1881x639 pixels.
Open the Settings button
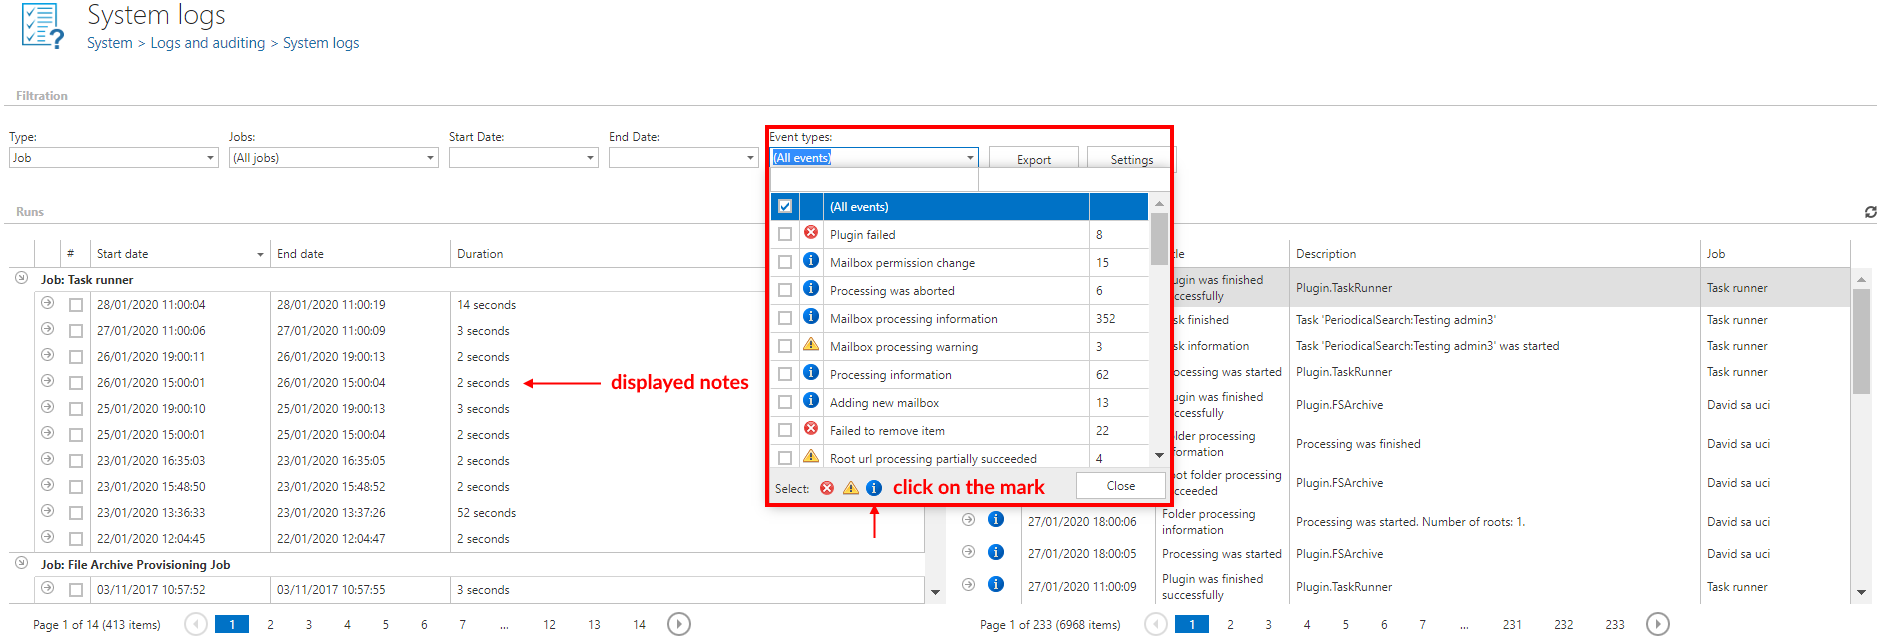[1131, 160]
